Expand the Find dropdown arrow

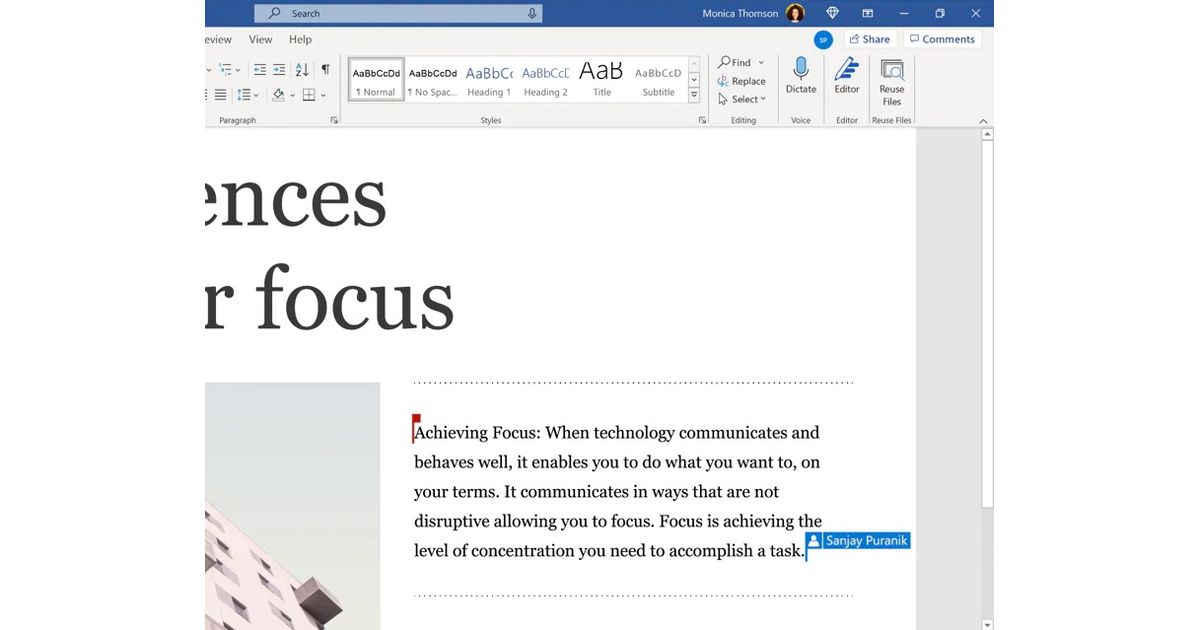[761, 62]
